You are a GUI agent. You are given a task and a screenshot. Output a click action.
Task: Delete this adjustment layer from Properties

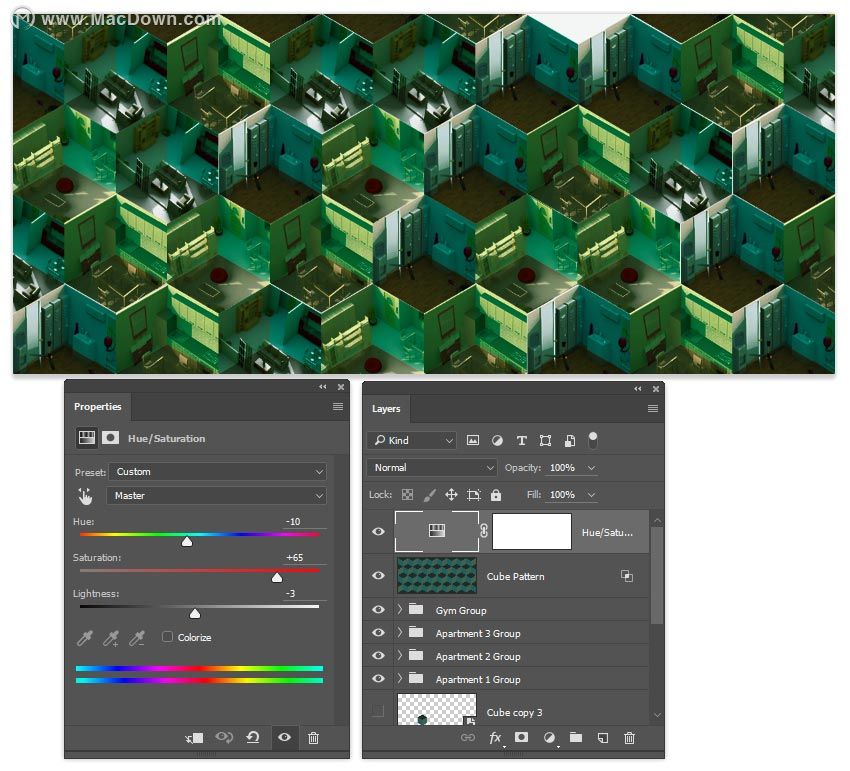point(313,737)
